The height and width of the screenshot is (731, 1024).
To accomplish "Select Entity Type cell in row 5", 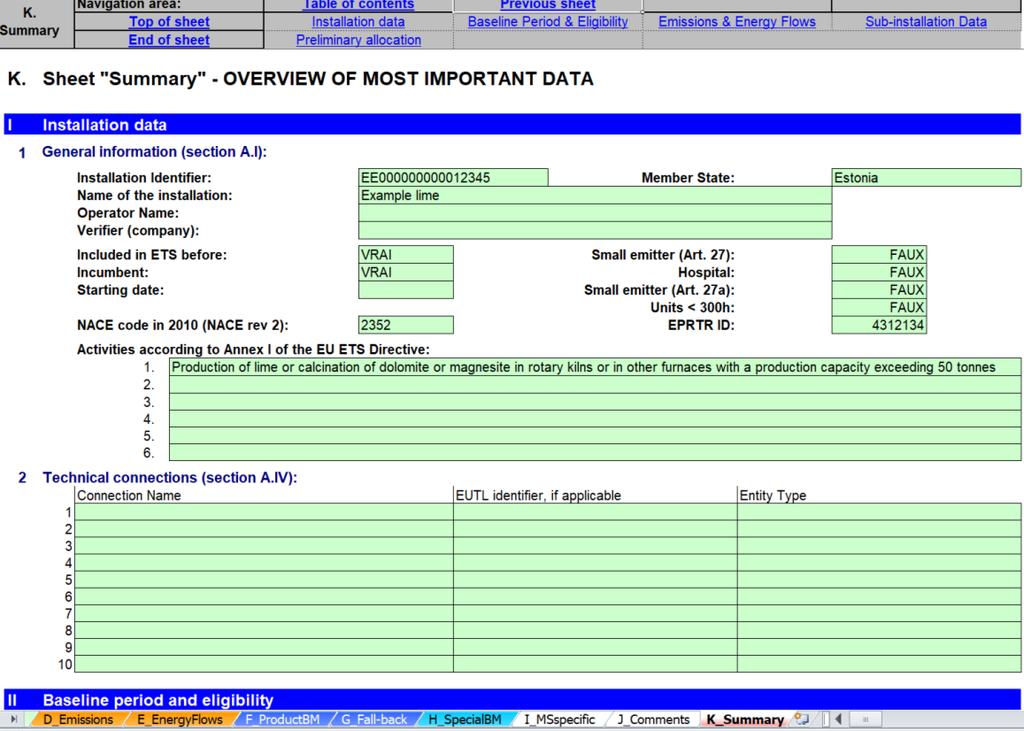I will click(x=879, y=580).
